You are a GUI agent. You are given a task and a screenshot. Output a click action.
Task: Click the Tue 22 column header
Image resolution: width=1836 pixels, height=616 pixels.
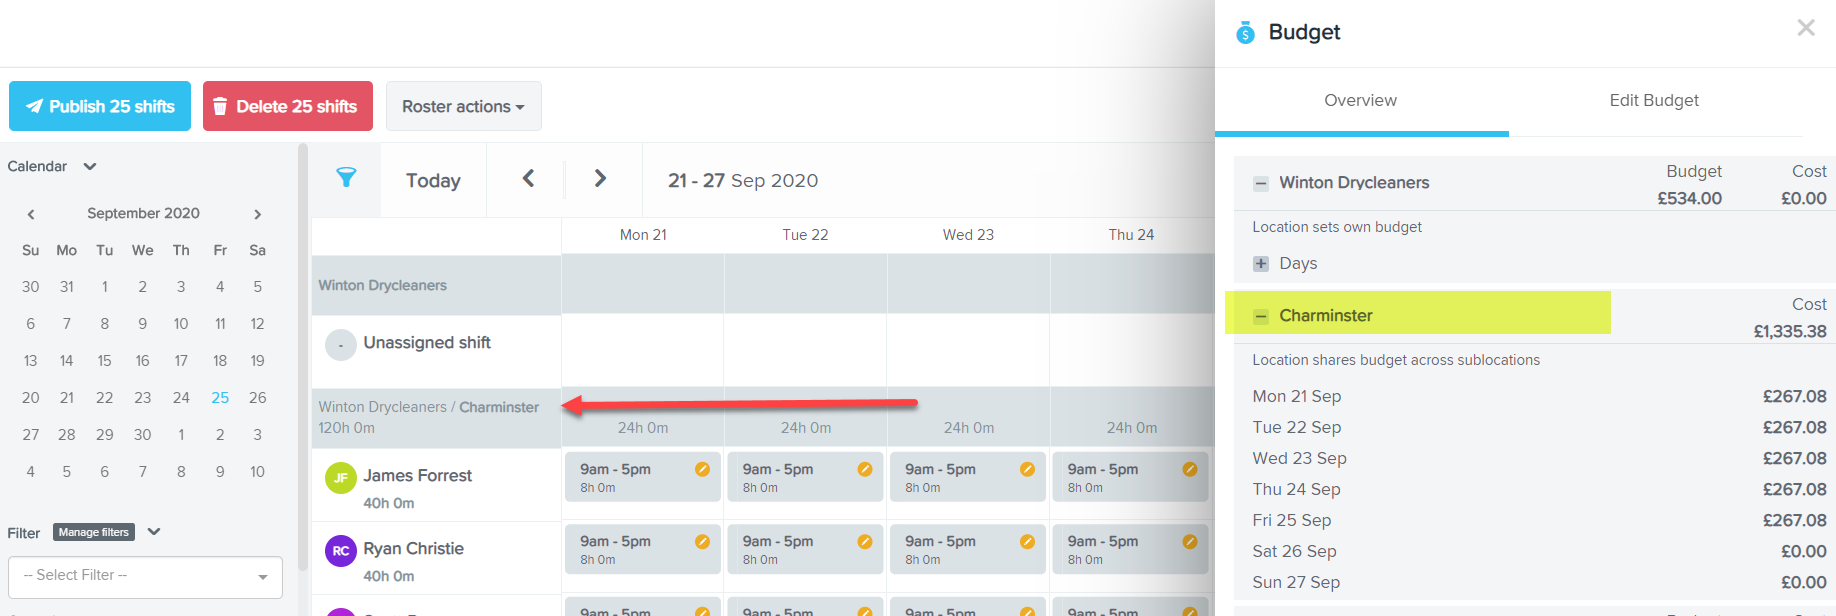click(805, 235)
